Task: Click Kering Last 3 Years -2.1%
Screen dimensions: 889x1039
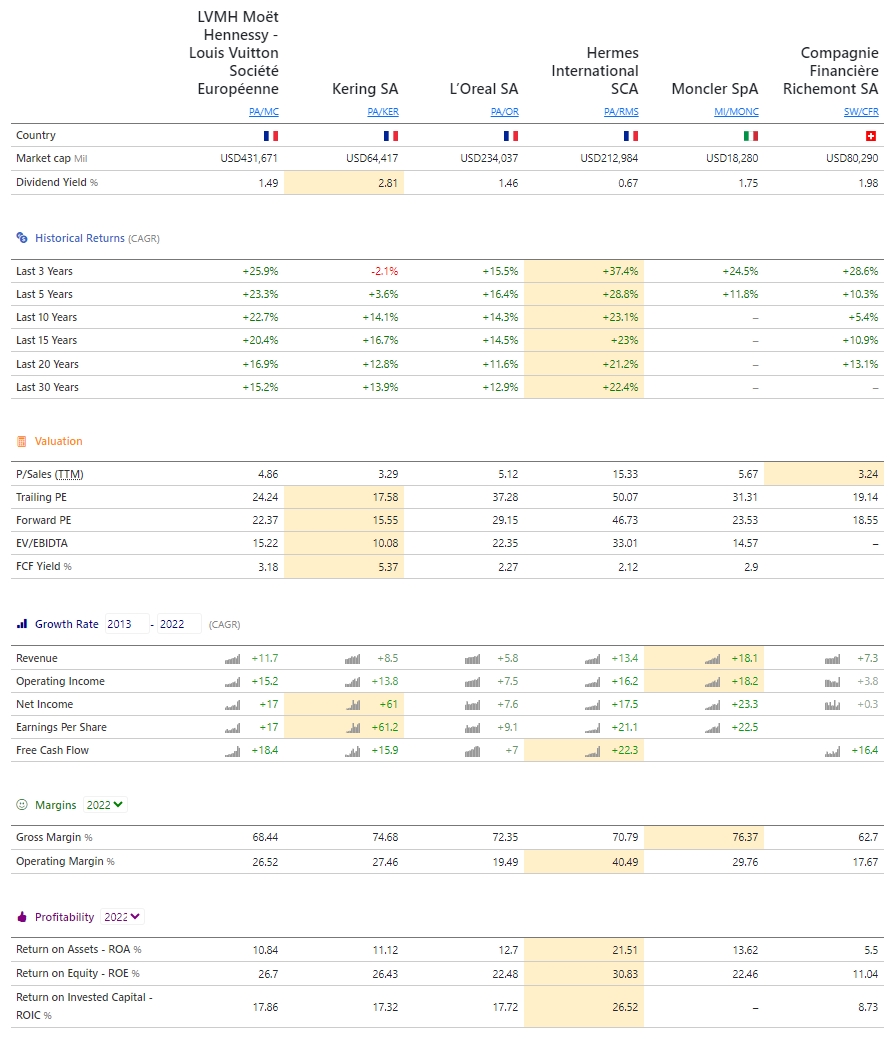Action: point(385,271)
